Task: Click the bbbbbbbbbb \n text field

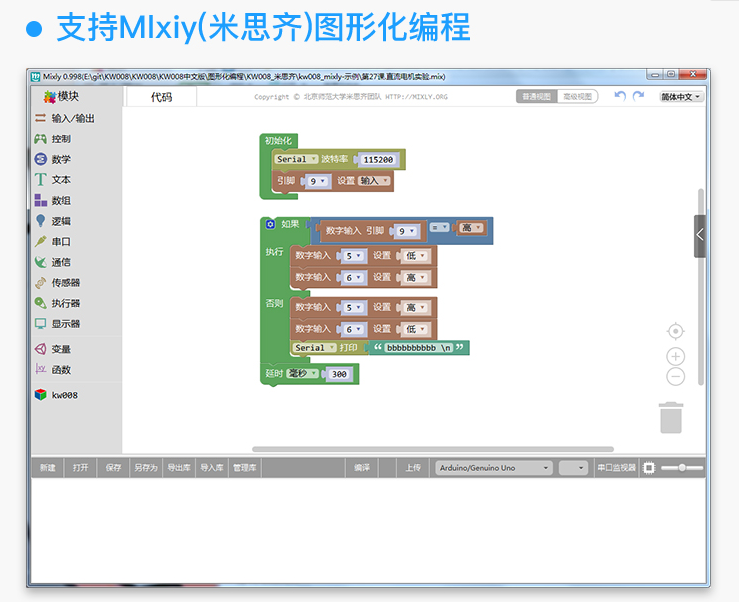Action: (x=419, y=348)
